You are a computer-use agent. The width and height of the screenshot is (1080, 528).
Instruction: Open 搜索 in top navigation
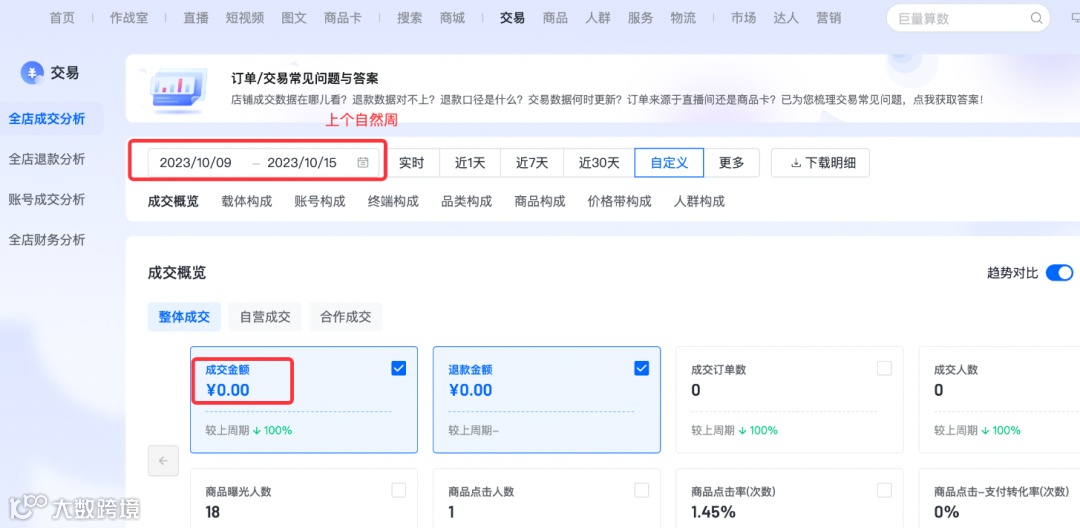[x=409, y=19]
